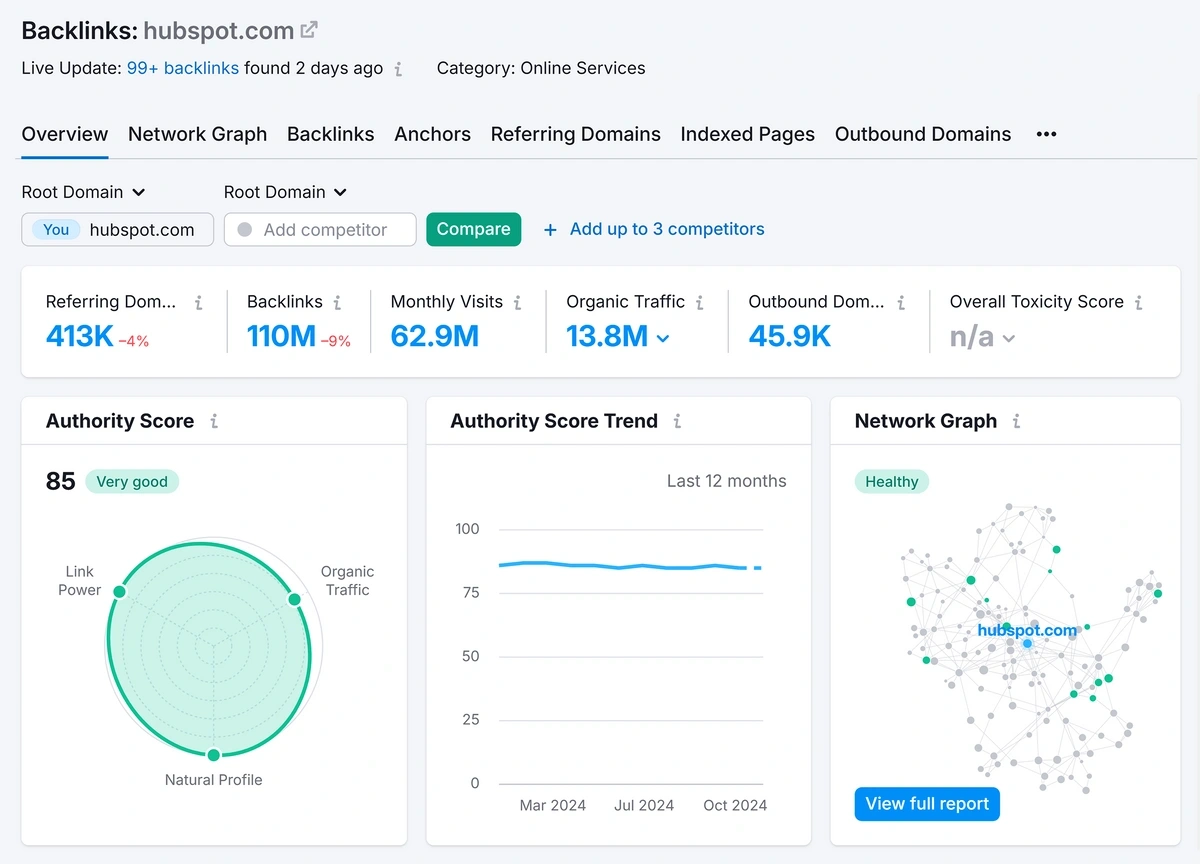
Task: Click the 45.9K outbound domains value
Action: tap(790, 337)
